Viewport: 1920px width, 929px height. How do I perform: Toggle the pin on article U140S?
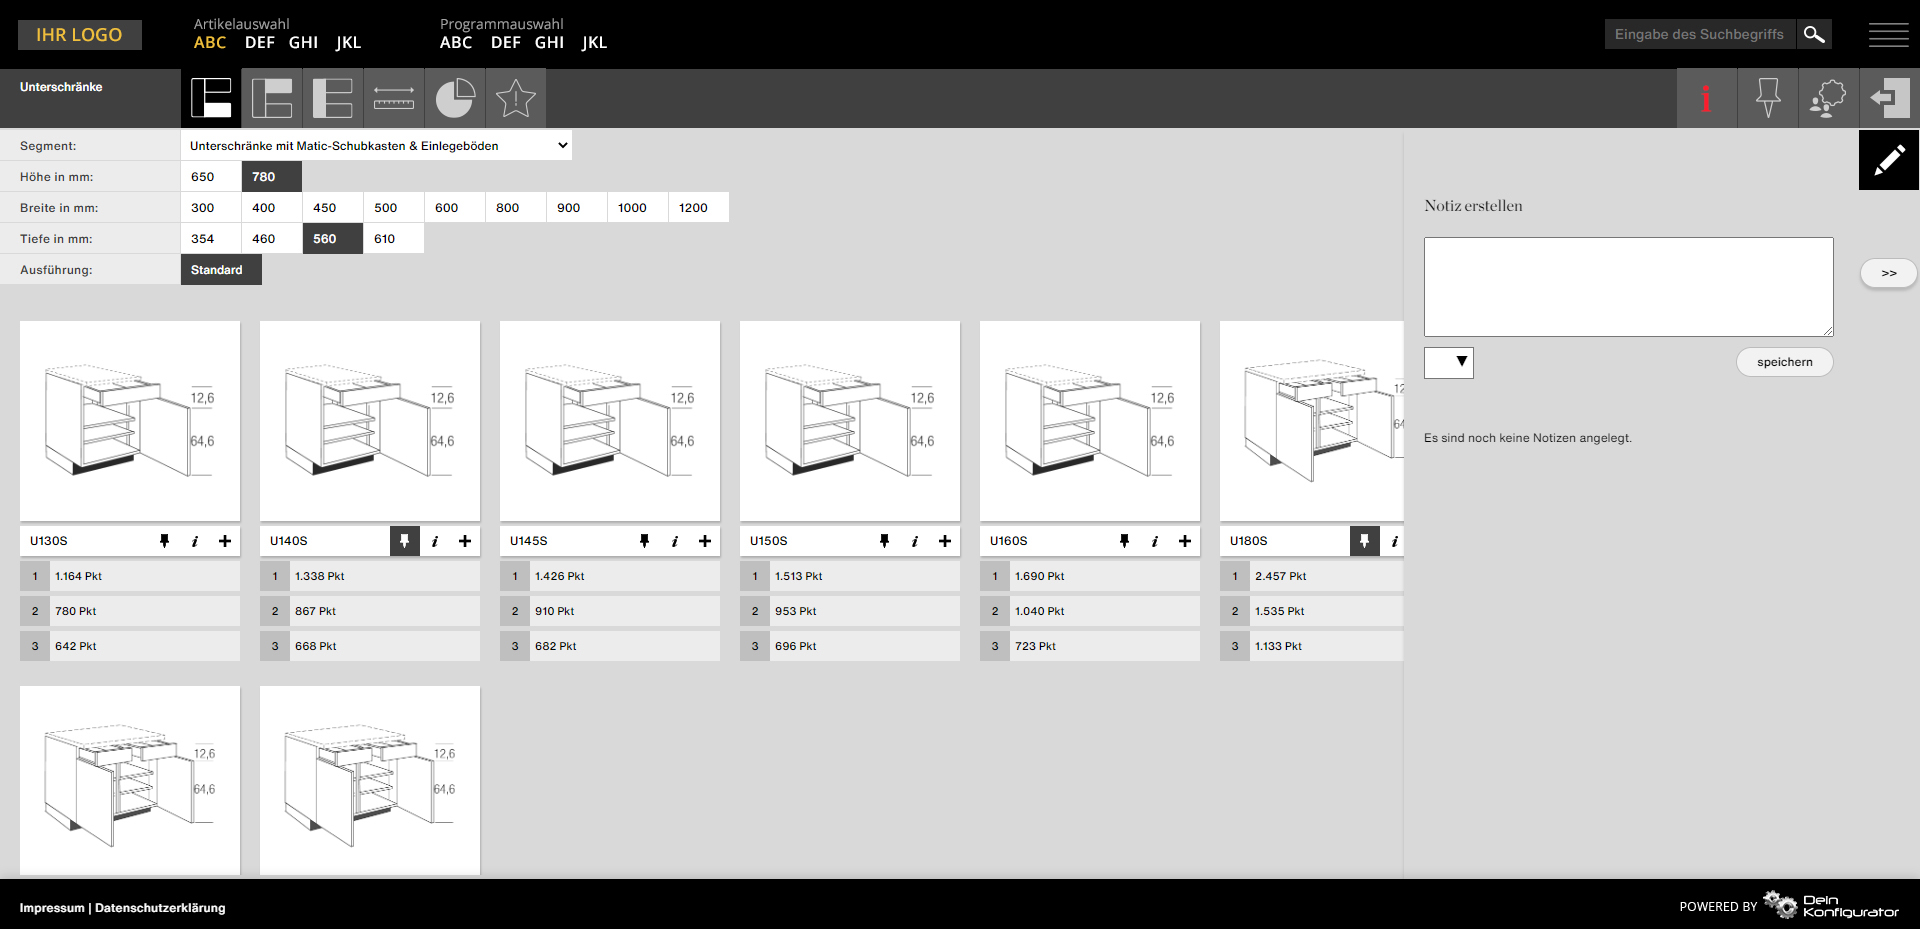404,541
